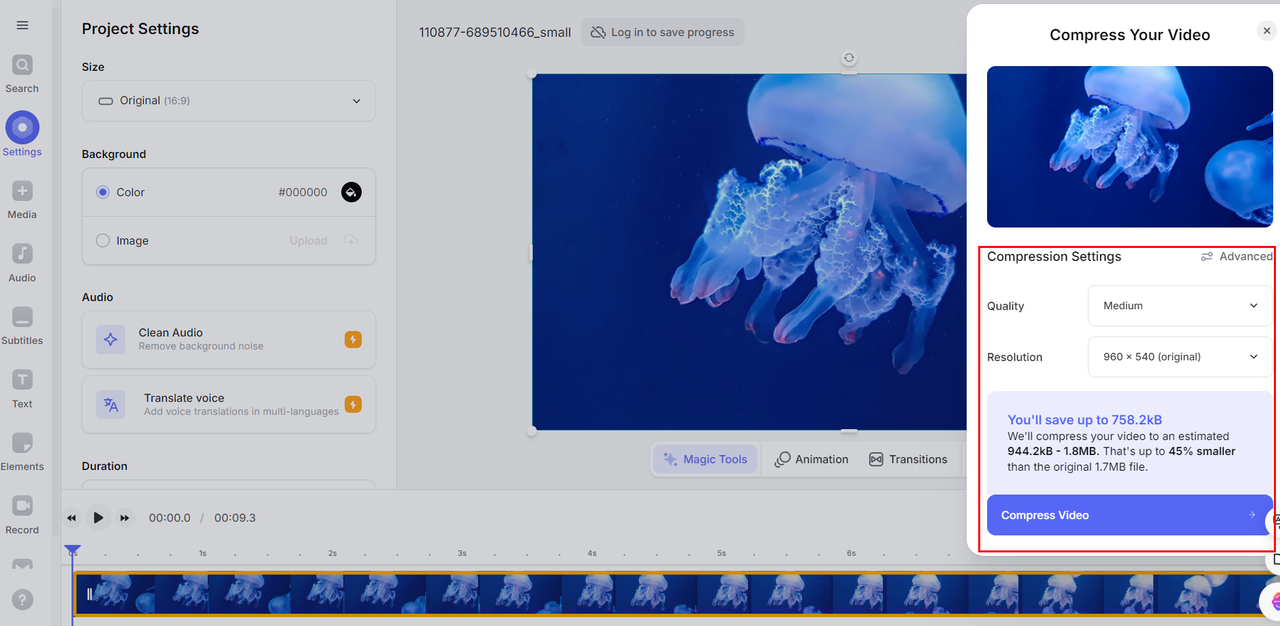
Task: Click the total duration 00:09.3 text
Action: coord(235,518)
